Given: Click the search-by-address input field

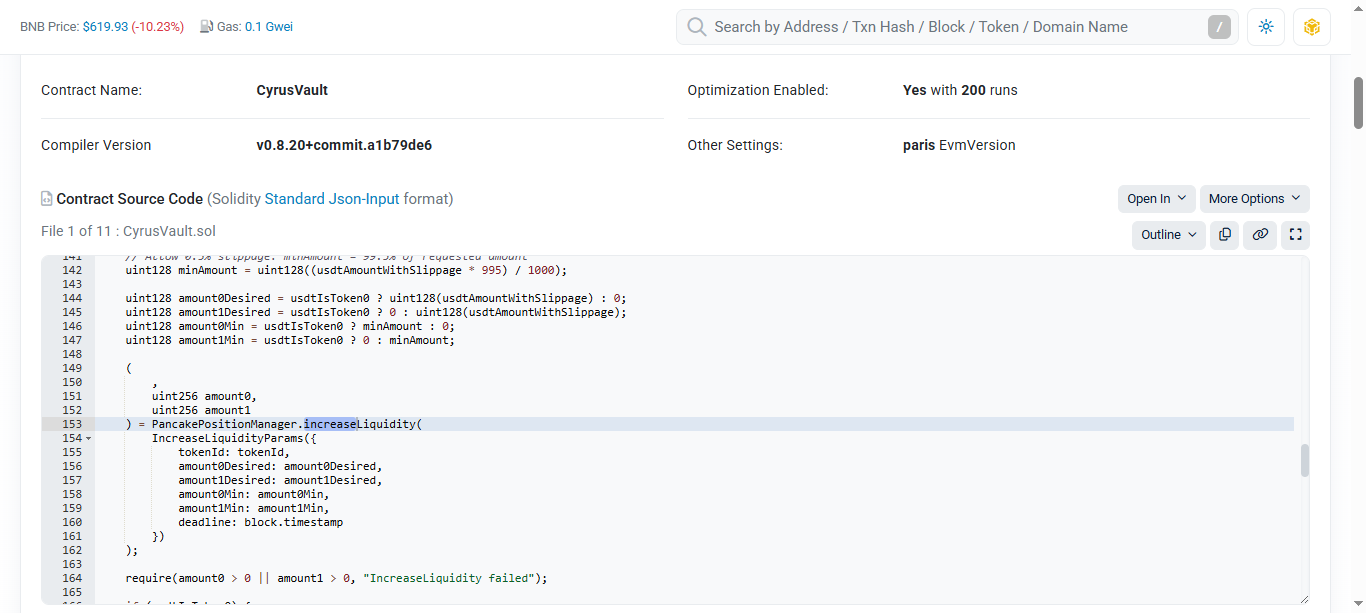Looking at the screenshot, I should click(950, 27).
